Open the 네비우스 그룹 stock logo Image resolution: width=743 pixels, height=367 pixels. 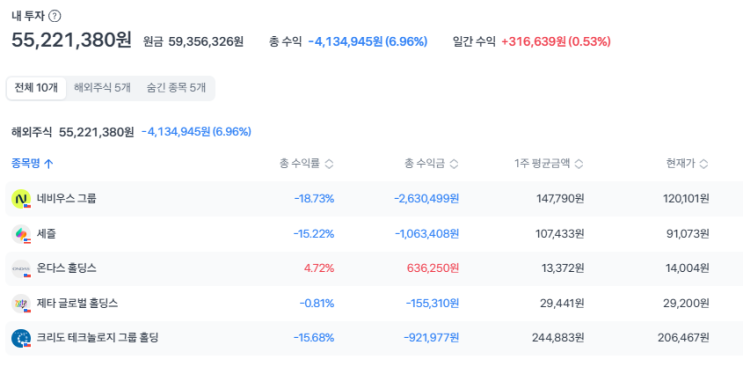coord(21,199)
